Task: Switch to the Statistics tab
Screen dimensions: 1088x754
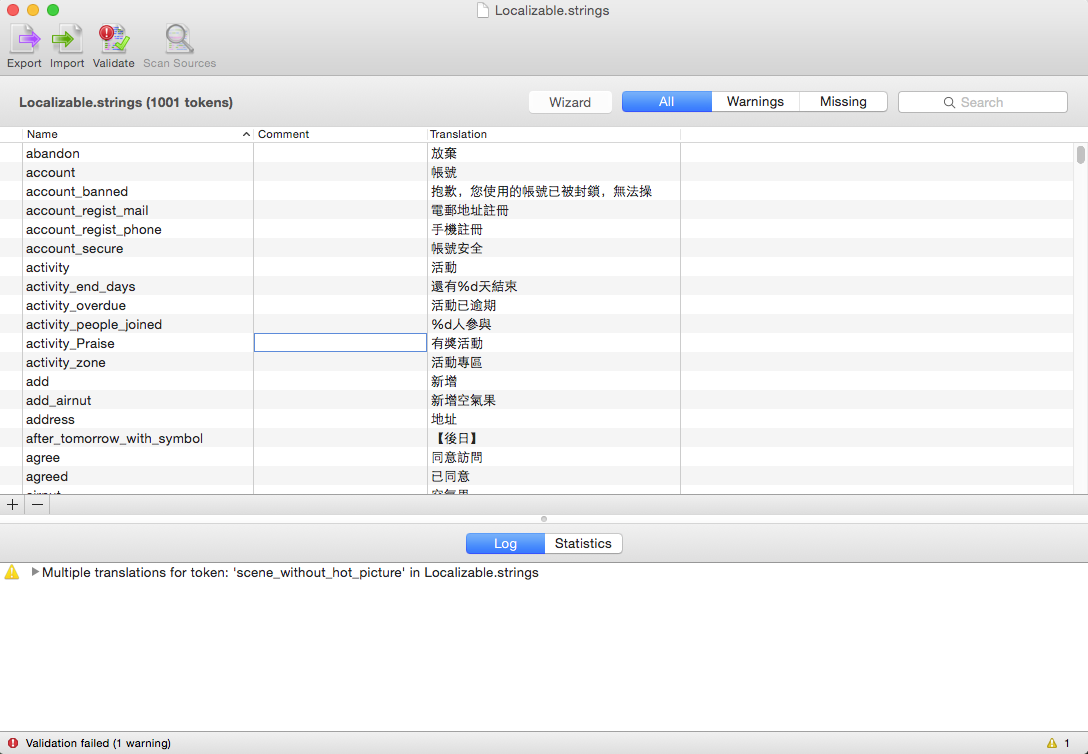Action: point(583,544)
